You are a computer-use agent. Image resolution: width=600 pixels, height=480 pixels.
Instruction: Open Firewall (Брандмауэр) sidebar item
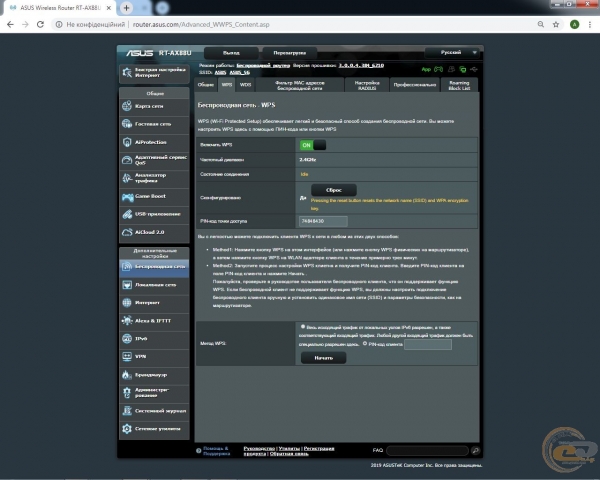[154, 375]
